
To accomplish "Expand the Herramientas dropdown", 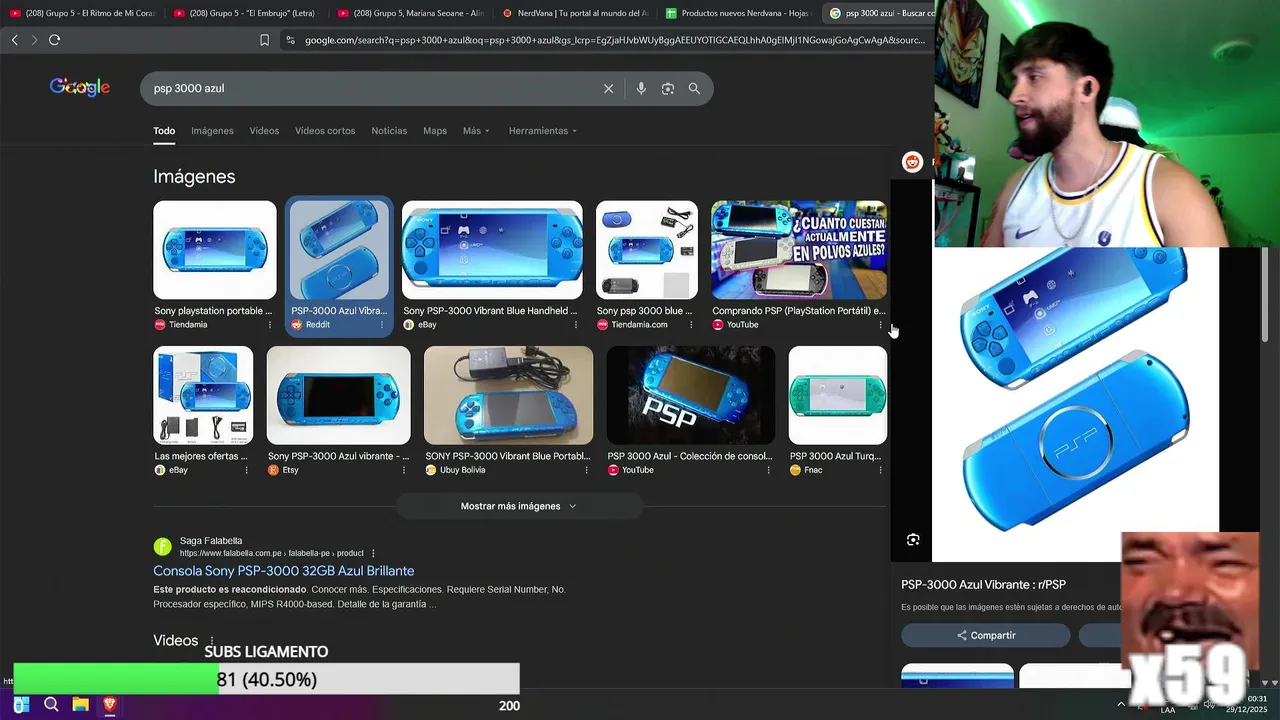I will point(542,131).
